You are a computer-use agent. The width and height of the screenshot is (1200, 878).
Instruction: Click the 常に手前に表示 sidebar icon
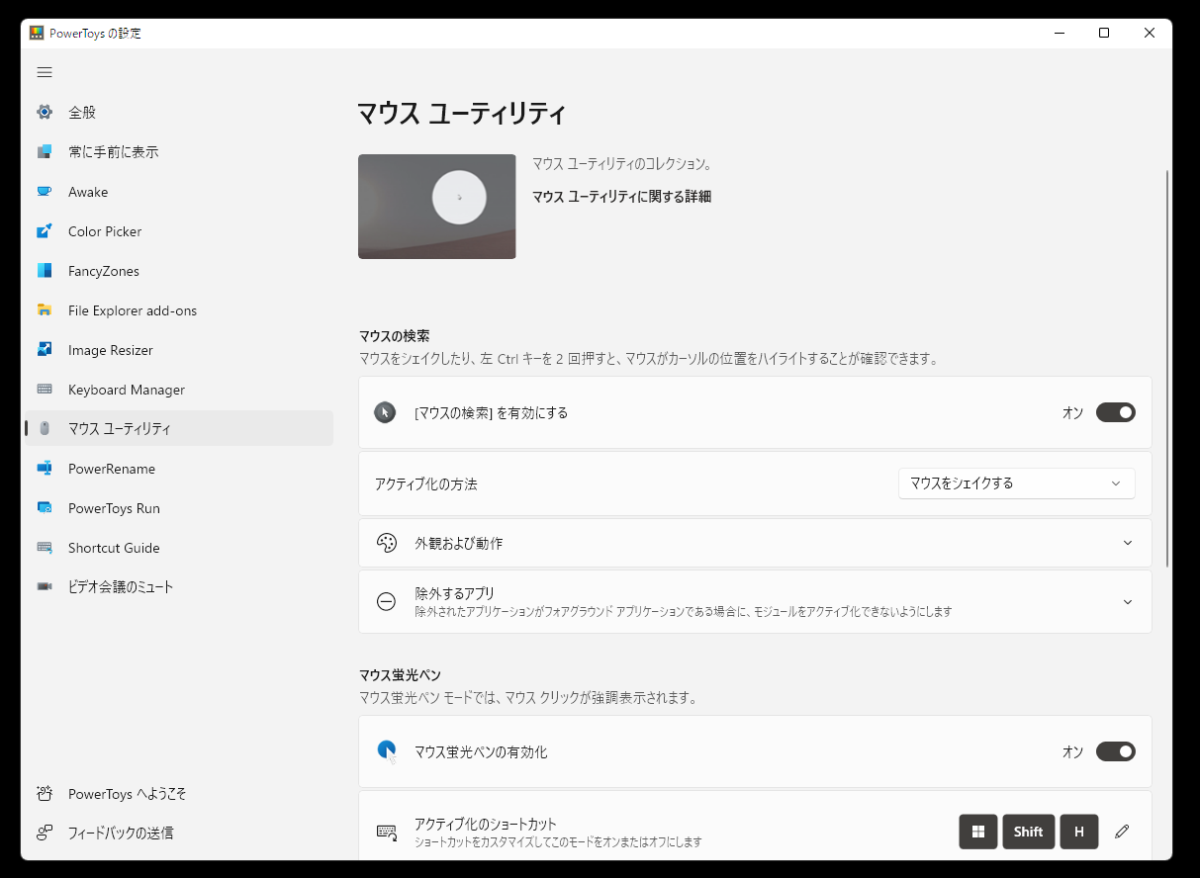[x=44, y=152]
